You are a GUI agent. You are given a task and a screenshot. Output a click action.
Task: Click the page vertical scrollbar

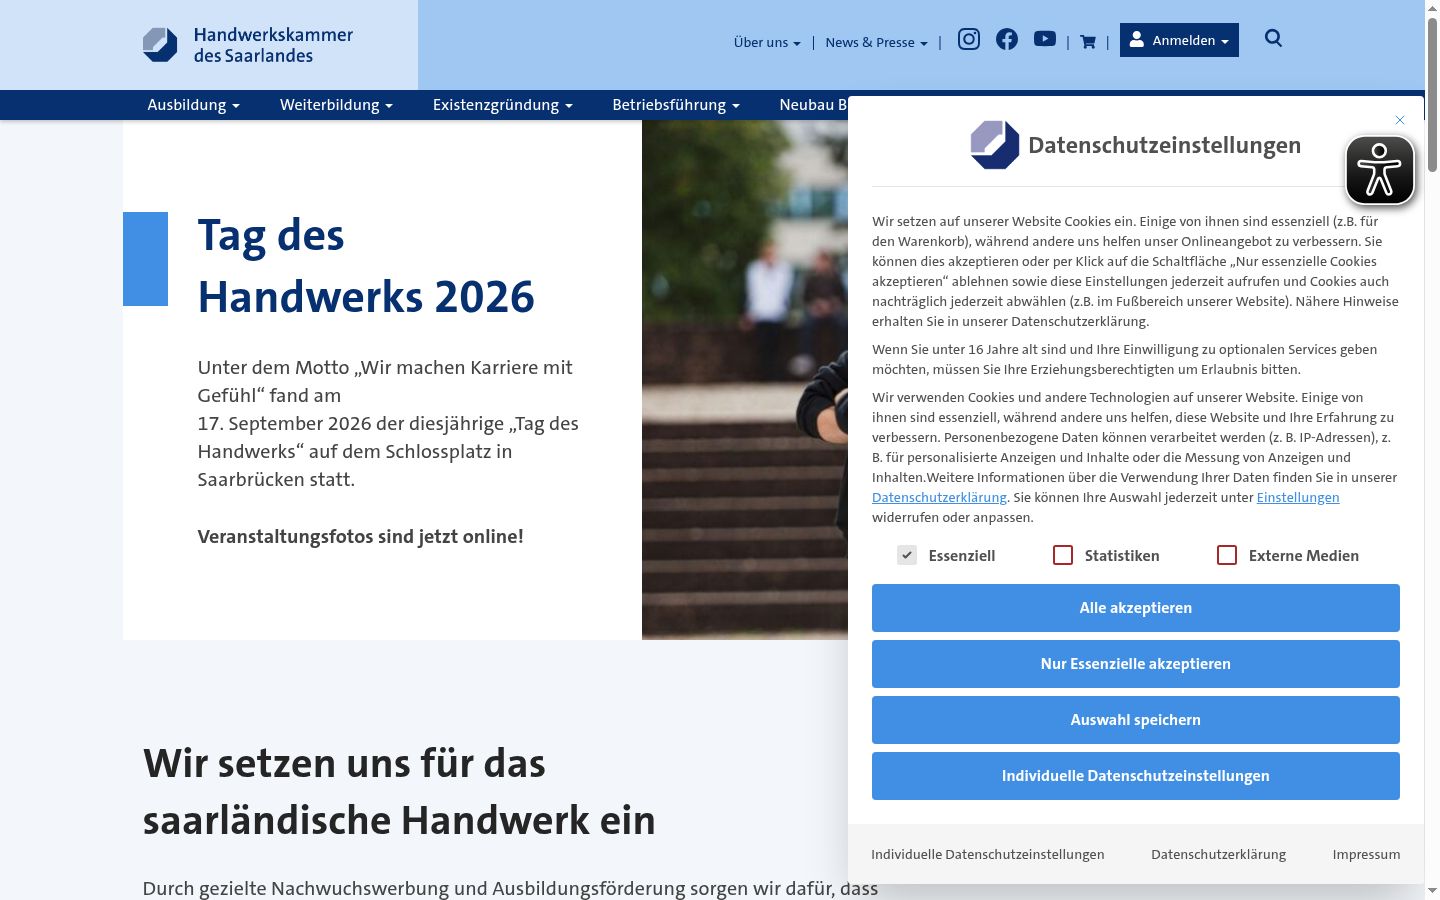coord(1432,450)
